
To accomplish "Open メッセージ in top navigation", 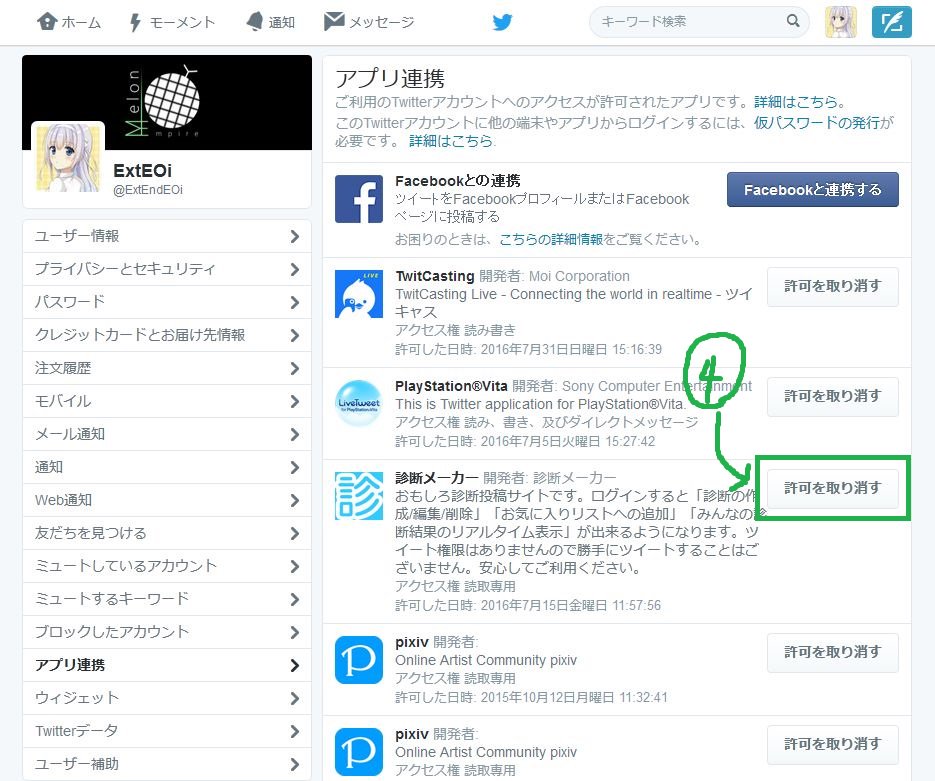I will [x=369, y=22].
